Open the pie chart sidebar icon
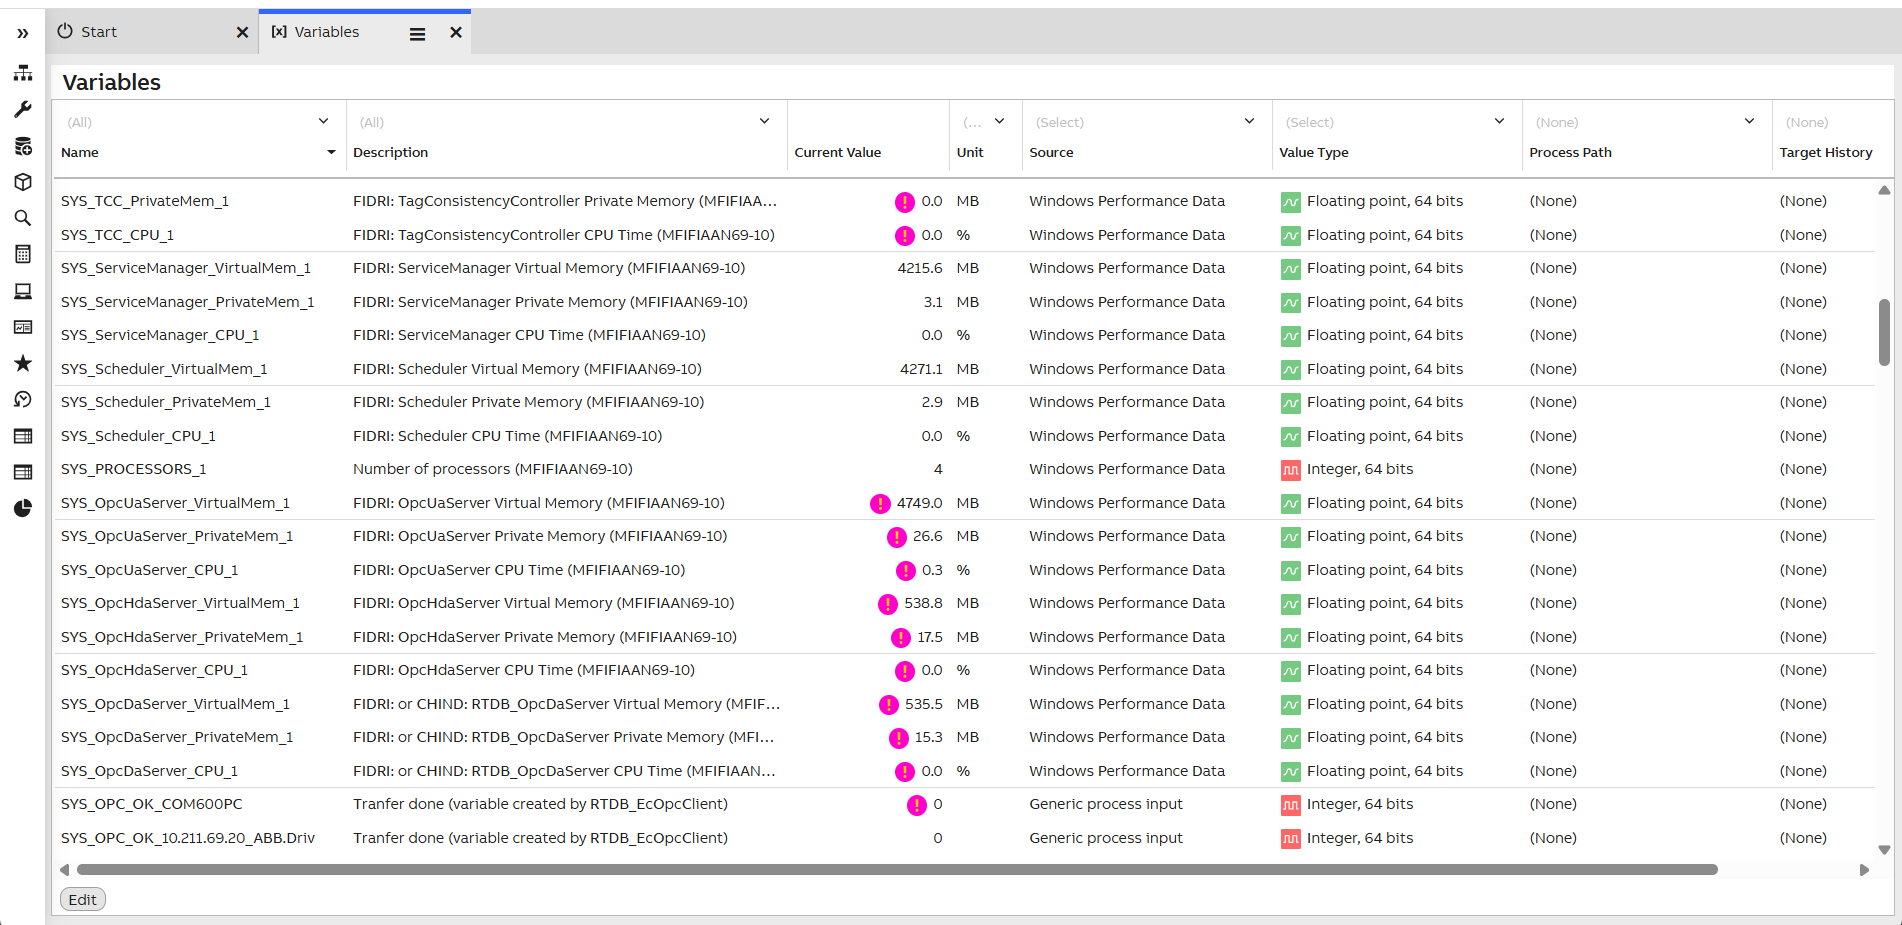The width and height of the screenshot is (1902, 925). tap(22, 508)
